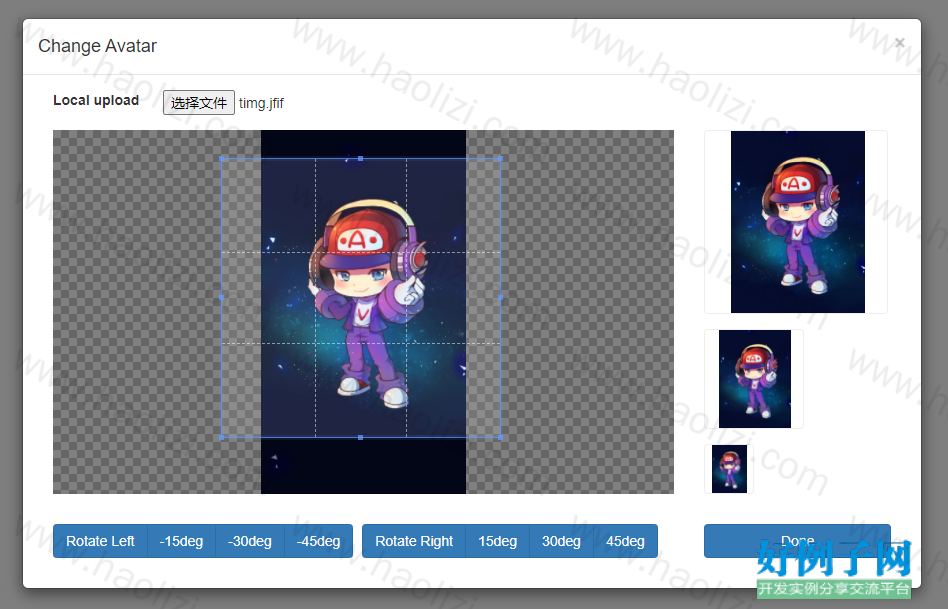The height and width of the screenshot is (609, 948).
Task: Click the top-center crop box handle
Action: [x=361, y=158]
